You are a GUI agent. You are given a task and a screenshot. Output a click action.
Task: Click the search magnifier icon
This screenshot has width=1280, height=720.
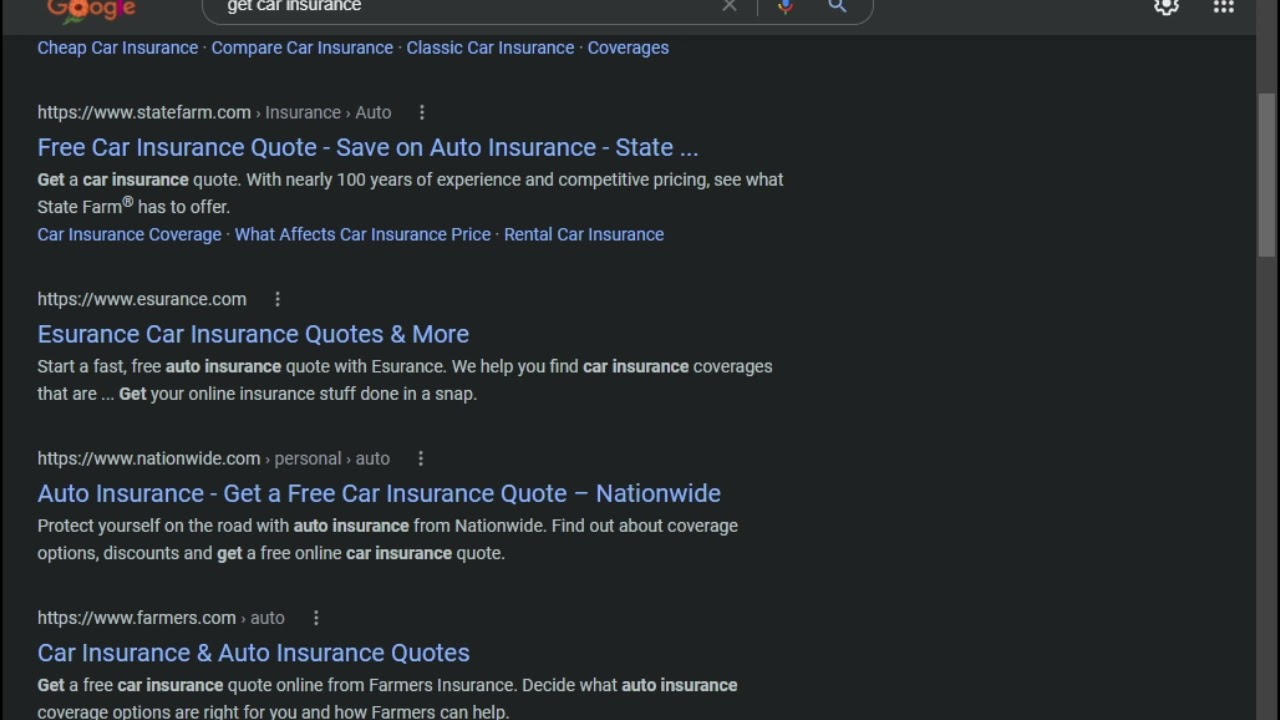point(837,7)
